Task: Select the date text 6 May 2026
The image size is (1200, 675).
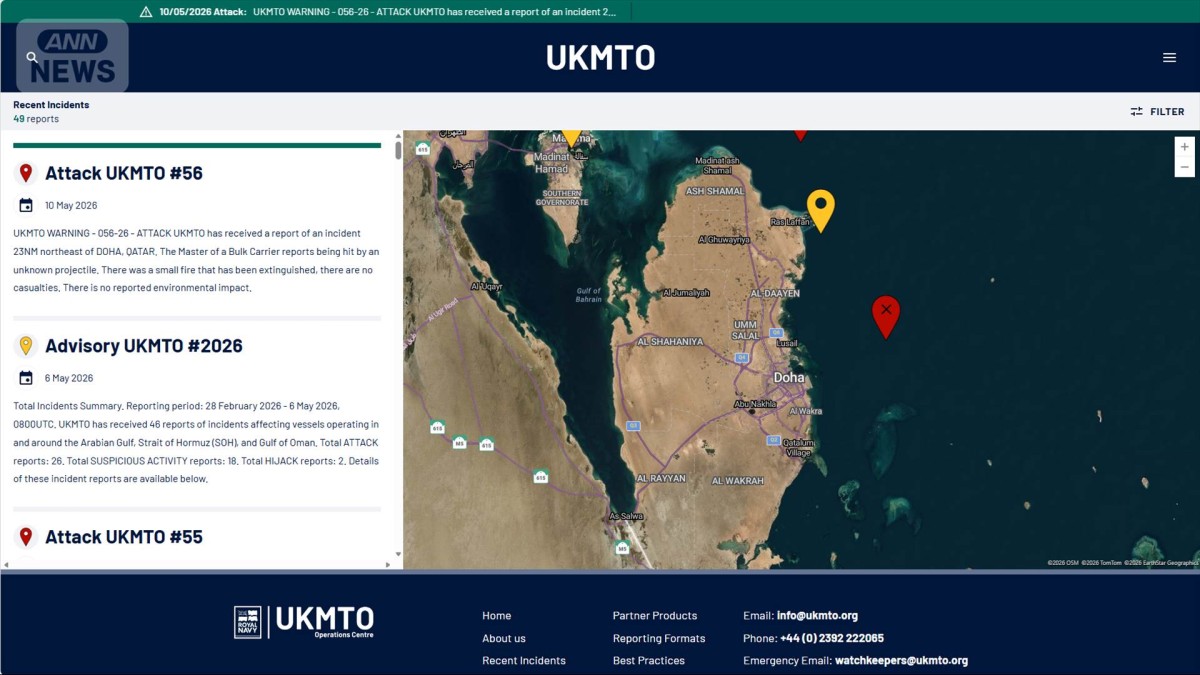Action: pyautogui.click(x=69, y=379)
